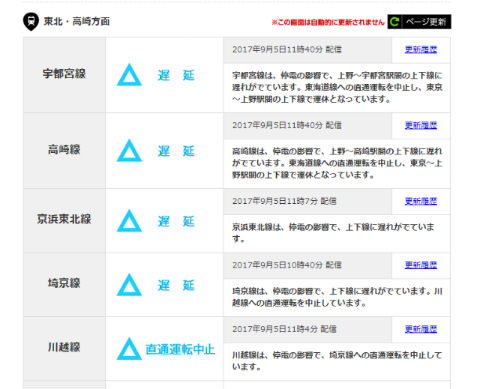This screenshot has height=389, width=480.
Task: Click the delay triangle icon for 高崎線
Action: pos(129,151)
